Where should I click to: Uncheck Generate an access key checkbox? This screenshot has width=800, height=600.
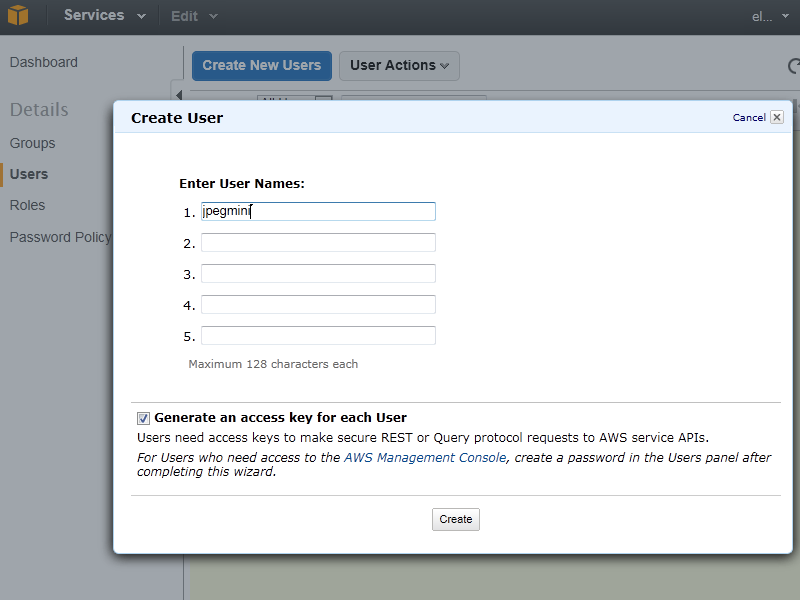(143, 418)
